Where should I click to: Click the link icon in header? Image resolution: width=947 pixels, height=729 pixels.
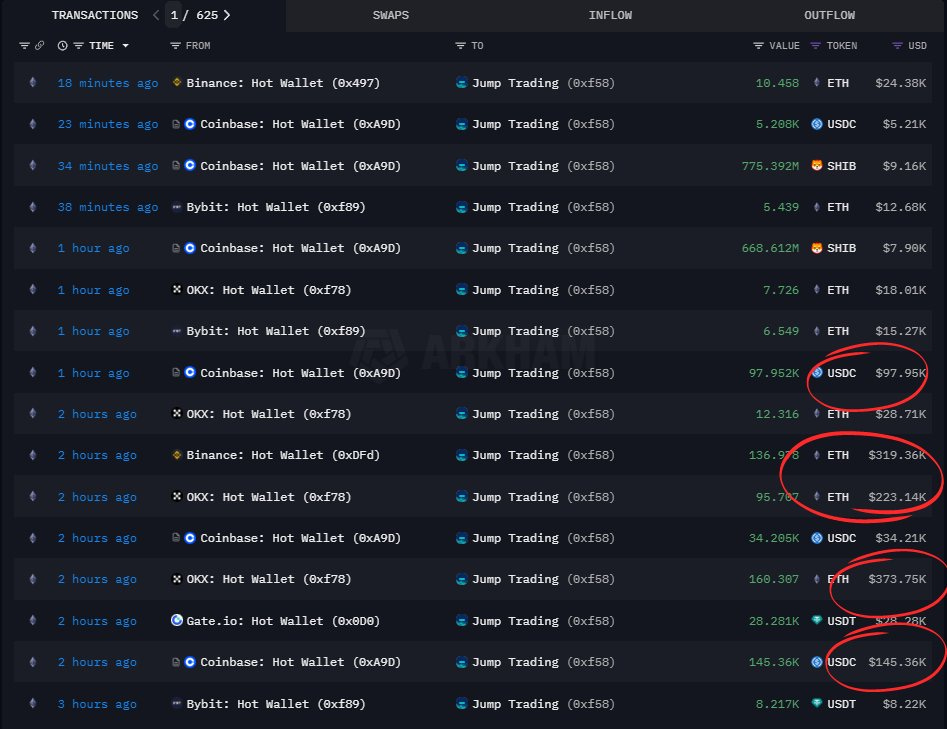point(39,46)
